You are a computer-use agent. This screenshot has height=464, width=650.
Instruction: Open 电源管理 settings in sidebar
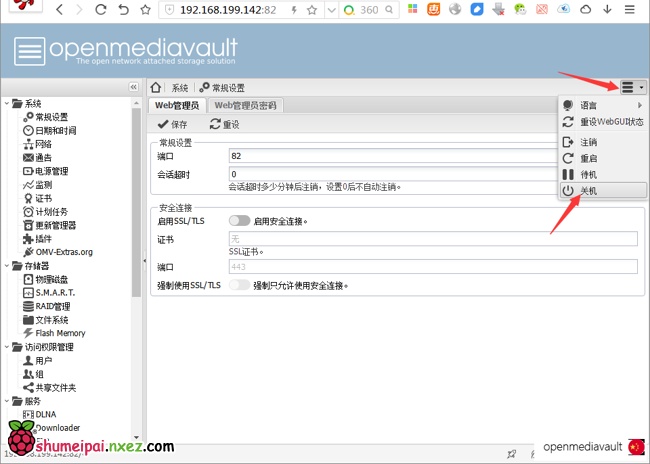[51, 171]
